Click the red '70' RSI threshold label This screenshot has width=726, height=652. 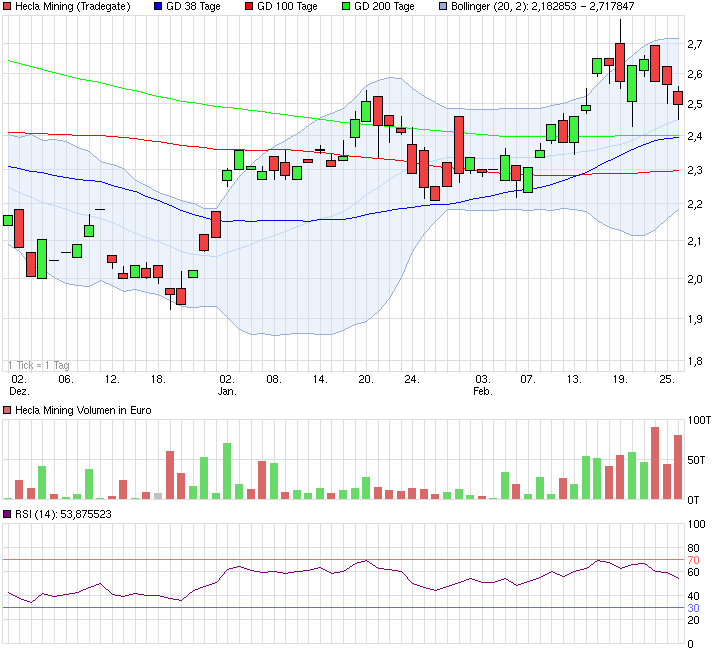coord(693,560)
